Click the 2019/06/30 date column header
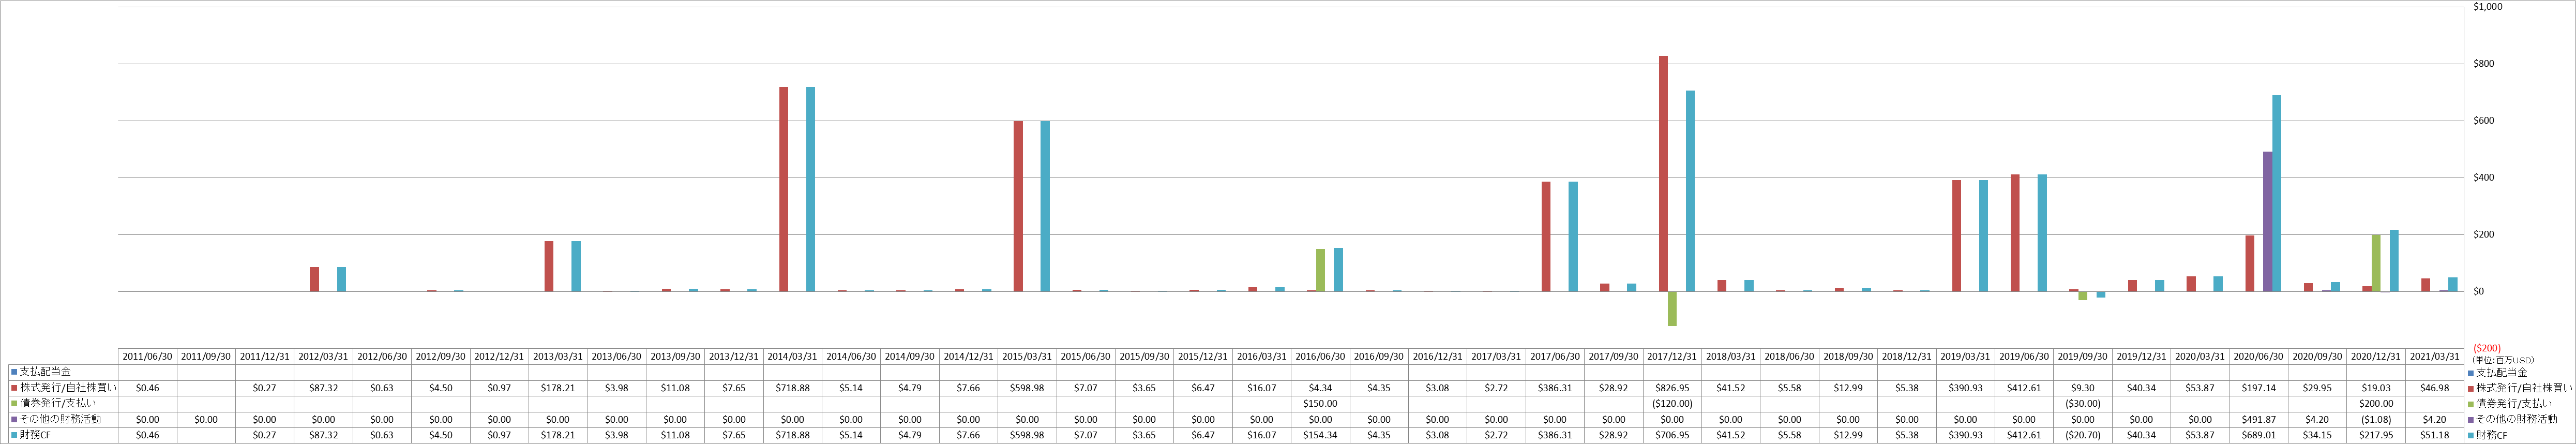 point(2025,357)
